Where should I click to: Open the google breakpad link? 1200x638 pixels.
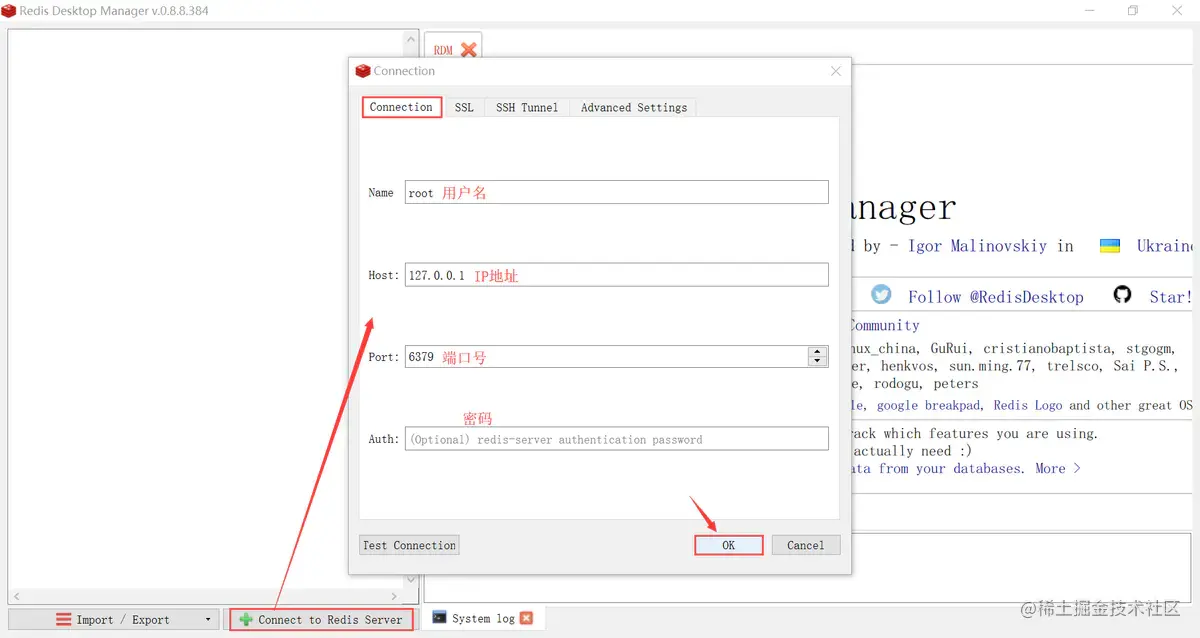pyautogui.click(x=930, y=405)
